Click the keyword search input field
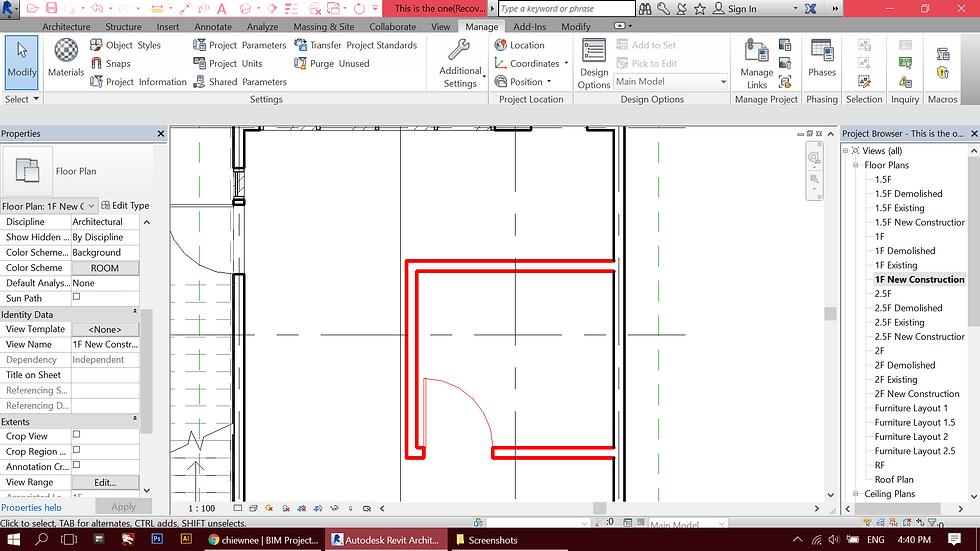The width and height of the screenshot is (980, 551). 567,9
